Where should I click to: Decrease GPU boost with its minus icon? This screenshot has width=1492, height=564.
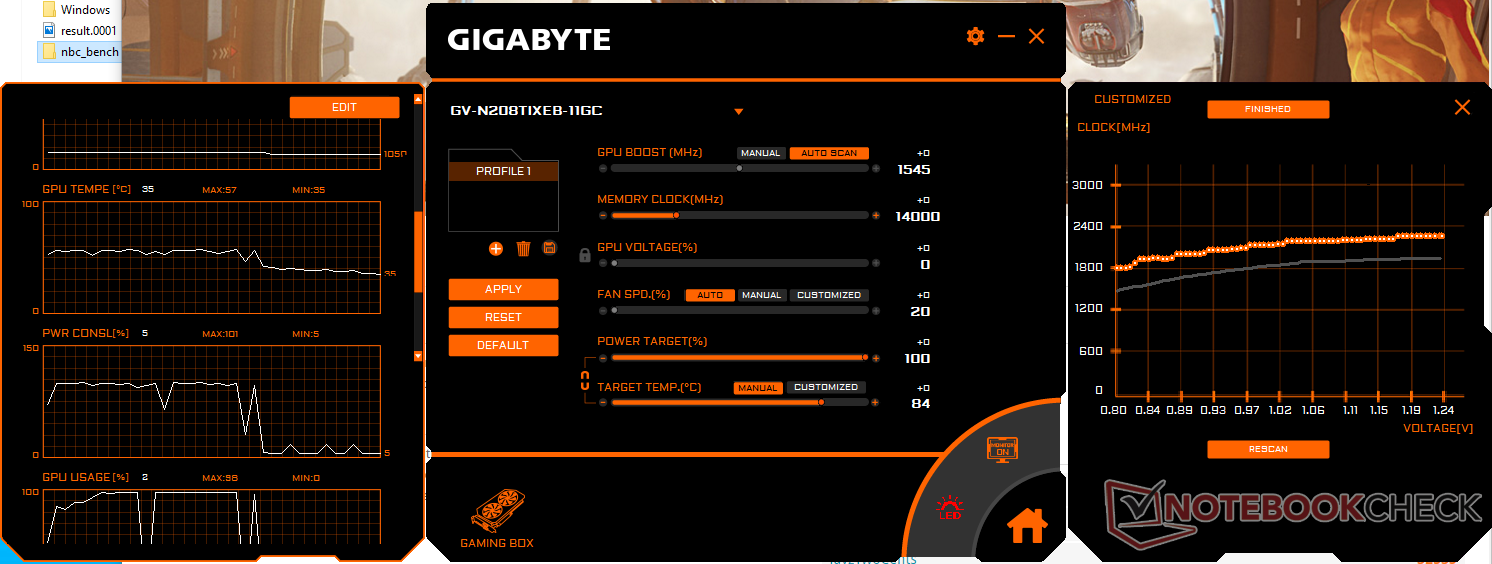coord(602,169)
